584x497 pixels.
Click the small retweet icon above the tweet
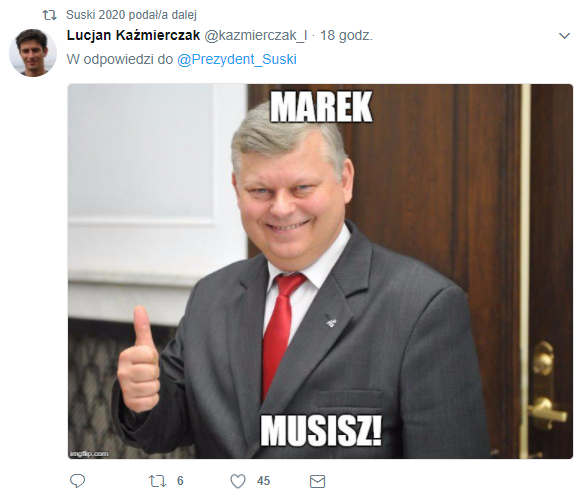tap(49, 15)
